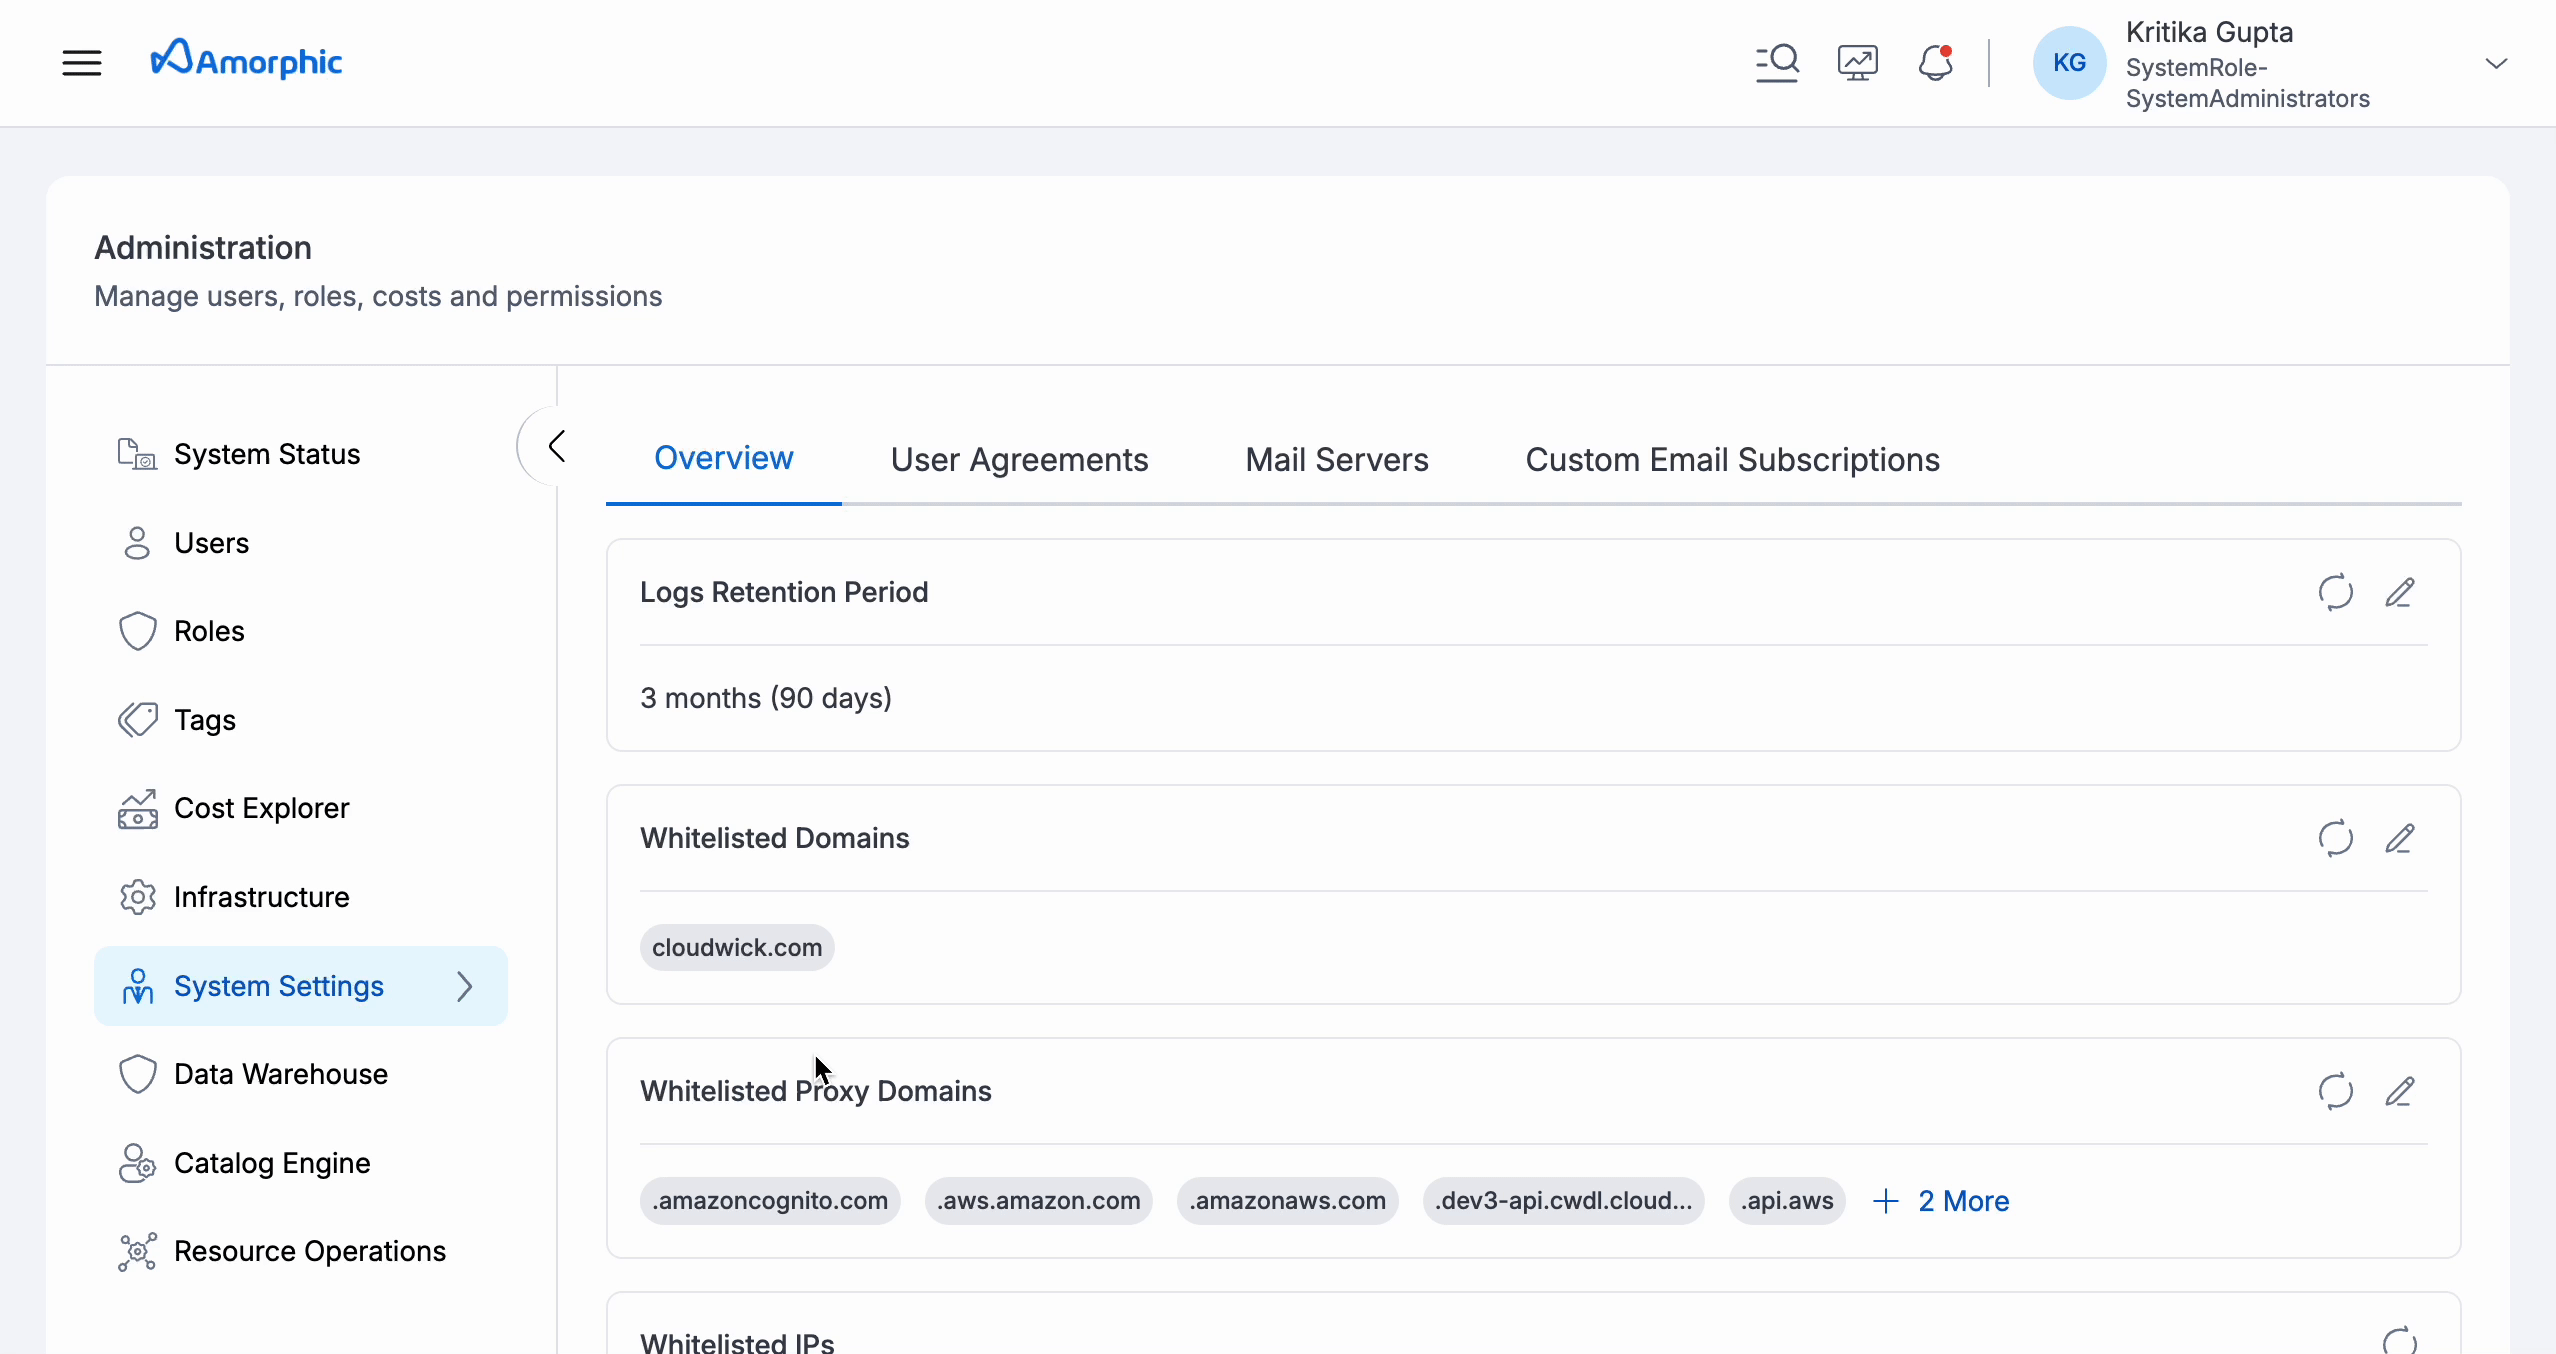Click the Amorphic logo
The height and width of the screenshot is (1354, 2556).
click(246, 60)
